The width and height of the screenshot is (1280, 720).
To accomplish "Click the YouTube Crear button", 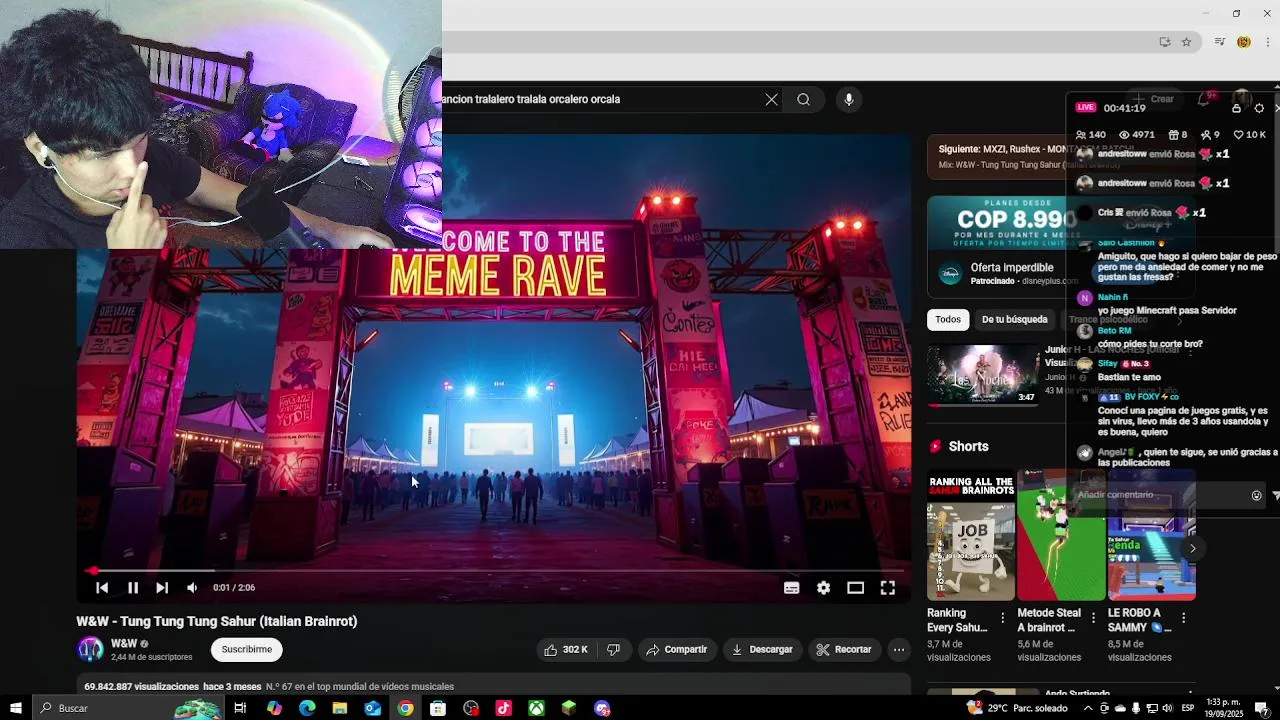I will [1153, 99].
